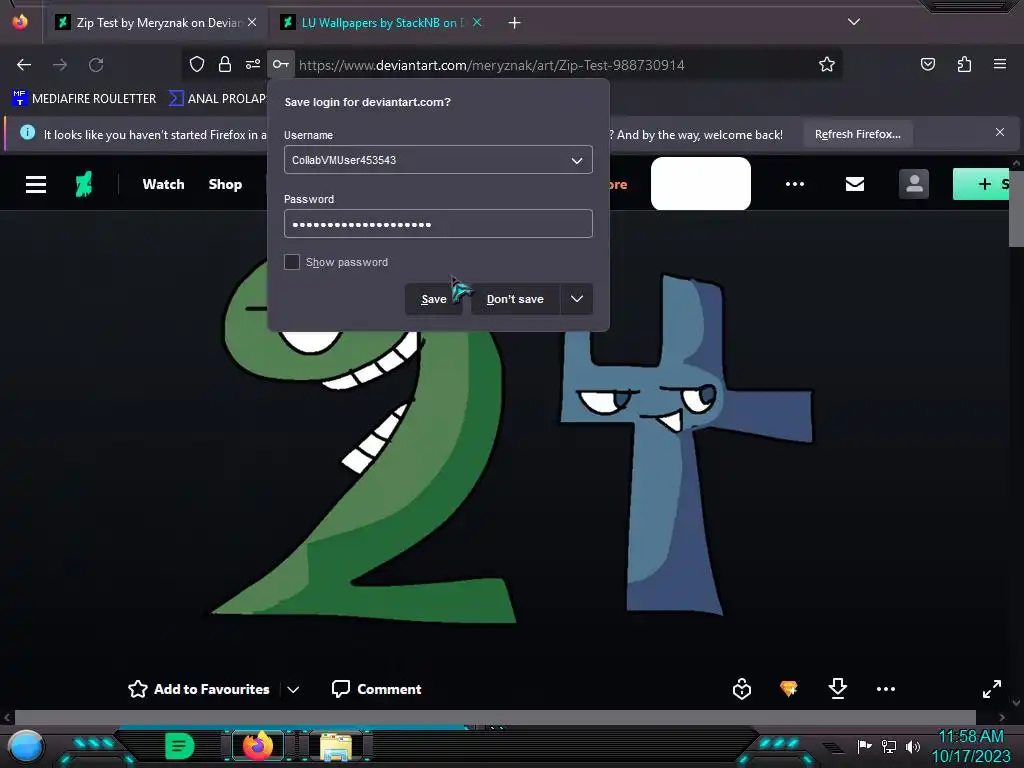Open the green notes app in taskbar
The image size is (1024, 768).
(180, 746)
